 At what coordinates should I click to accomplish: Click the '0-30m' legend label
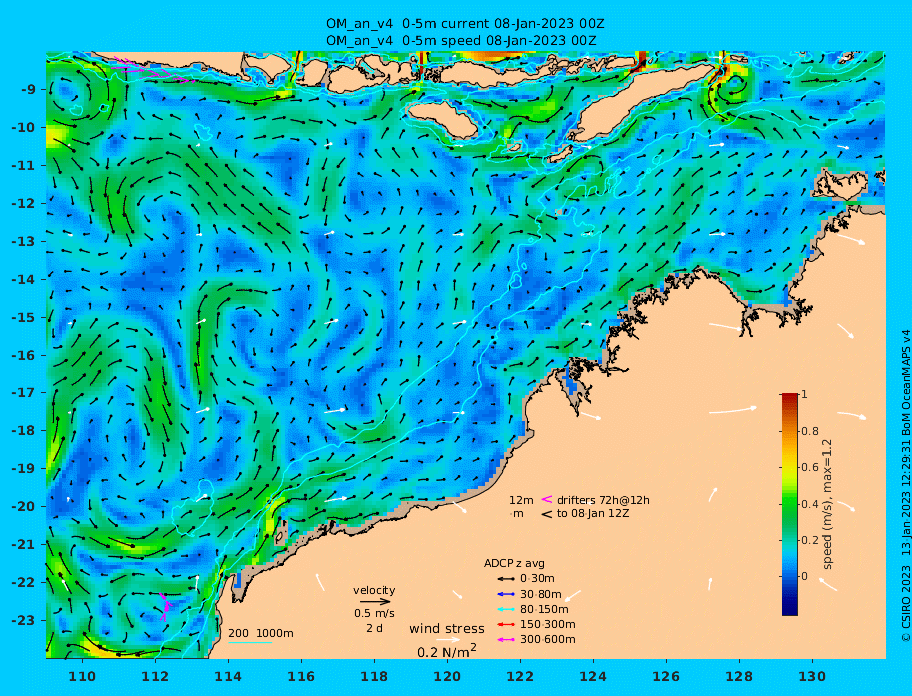tap(537, 579)
